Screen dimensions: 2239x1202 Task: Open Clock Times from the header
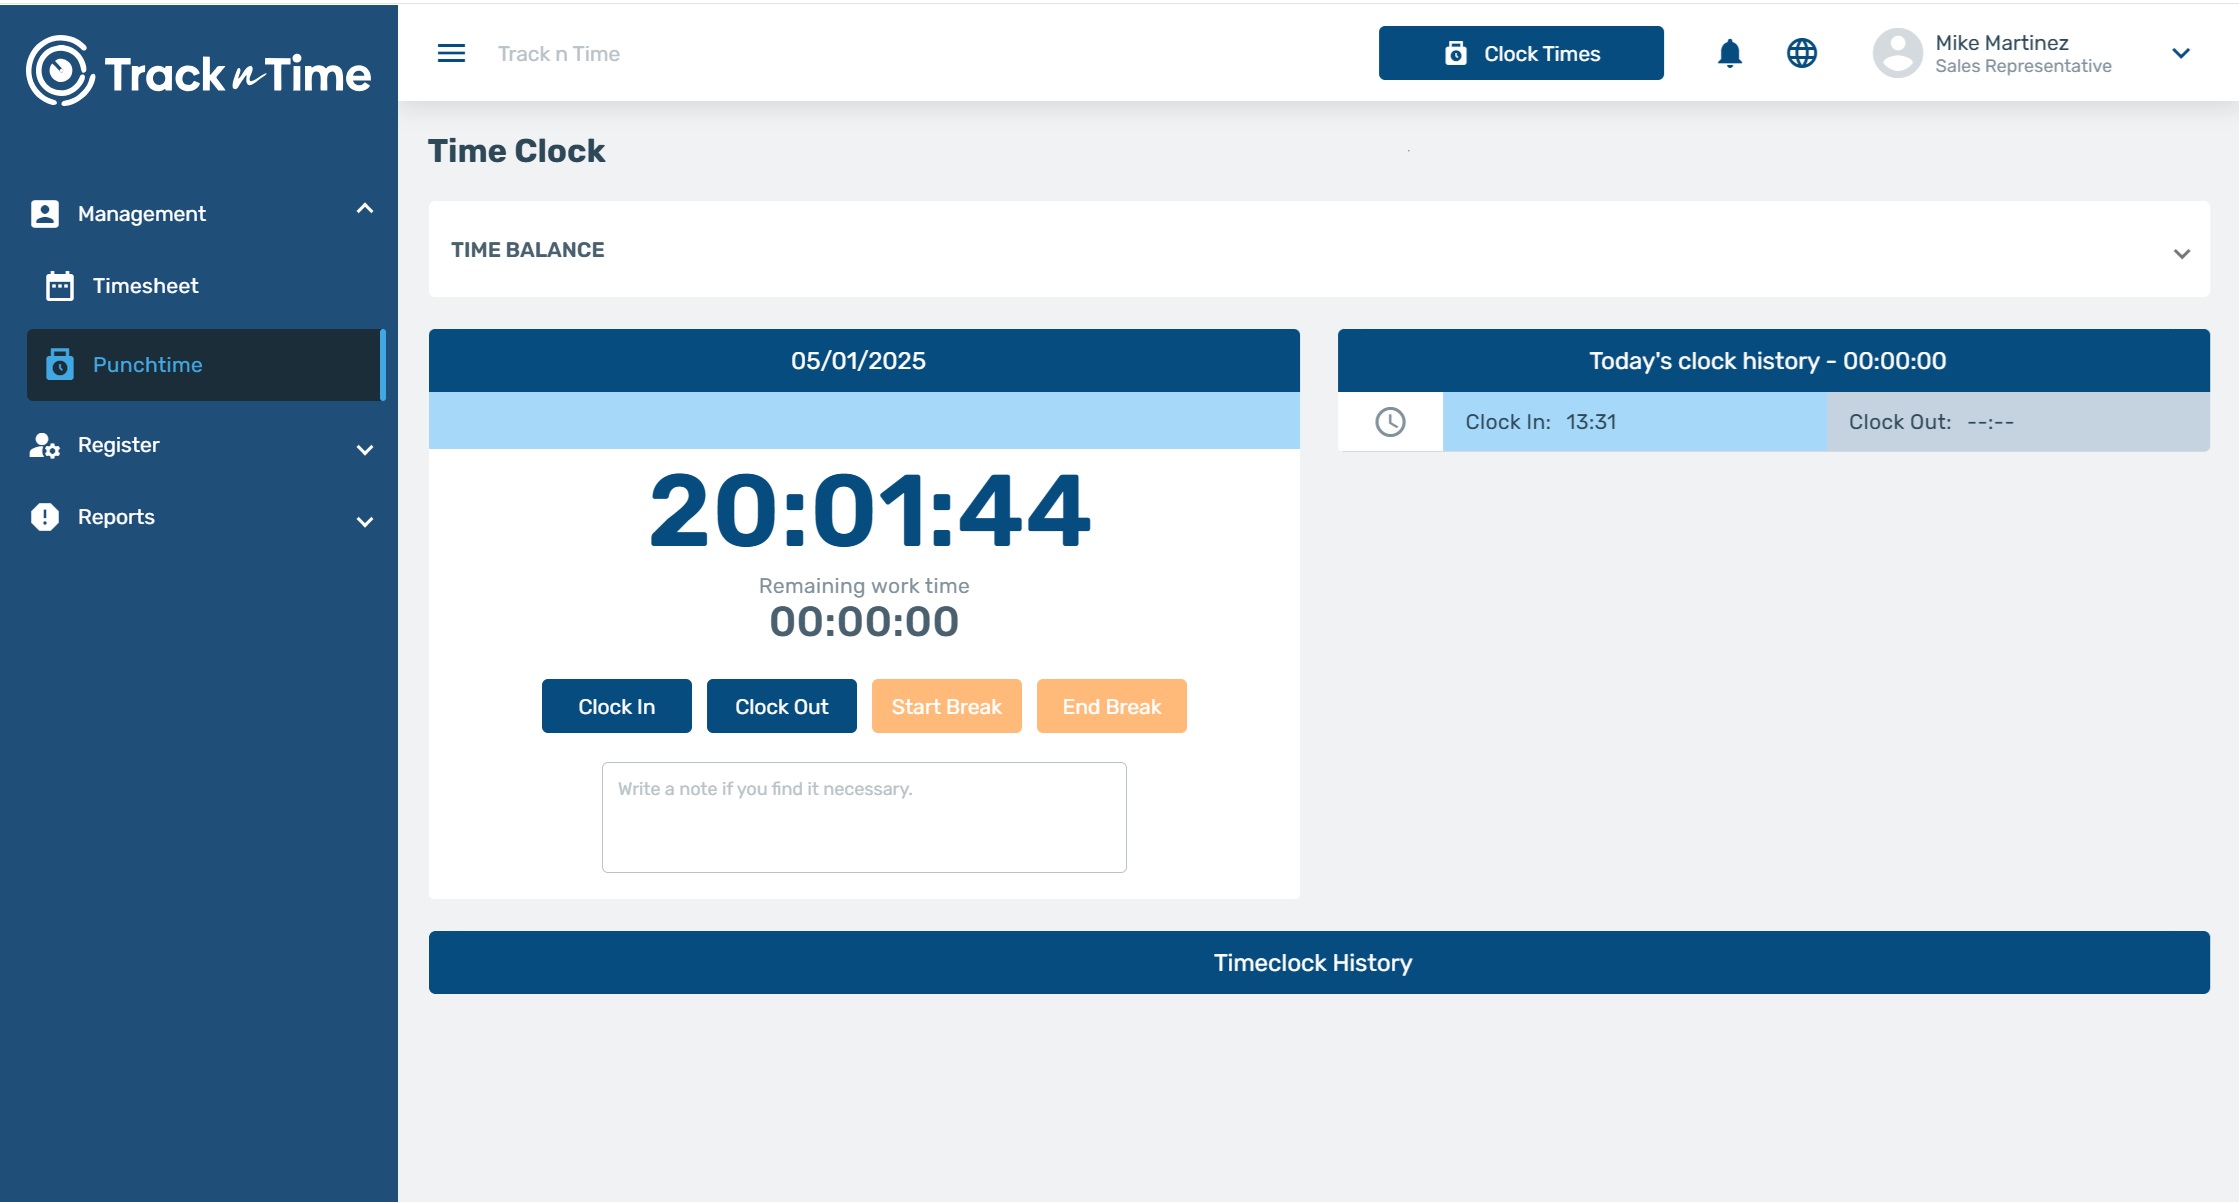[x=1520, y=53]
